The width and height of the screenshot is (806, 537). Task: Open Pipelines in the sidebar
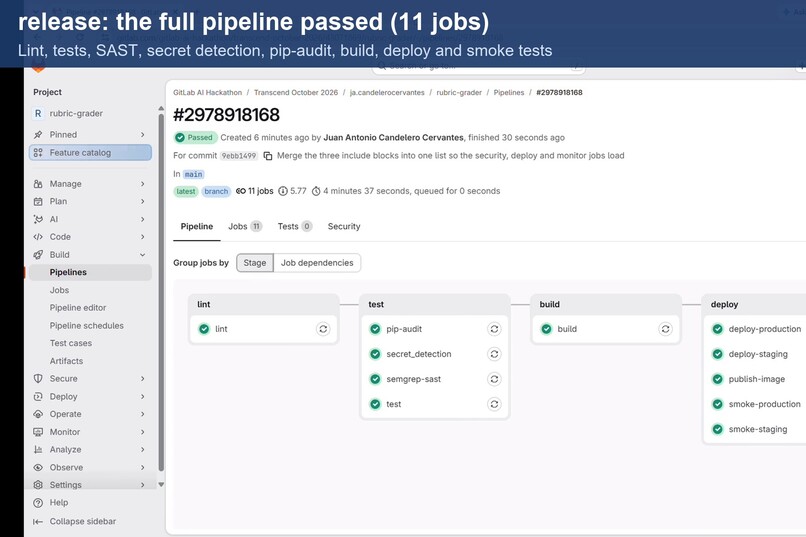(x=90, y=272)
